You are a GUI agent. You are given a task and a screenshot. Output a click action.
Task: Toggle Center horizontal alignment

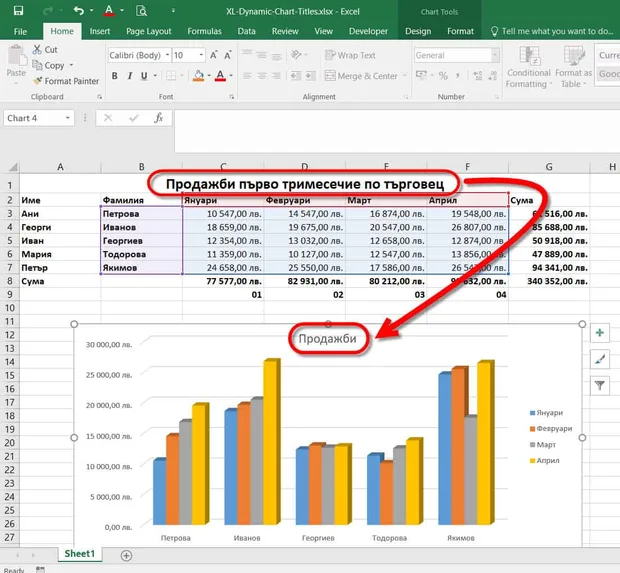pyautogui.click(x=262, y=76)
